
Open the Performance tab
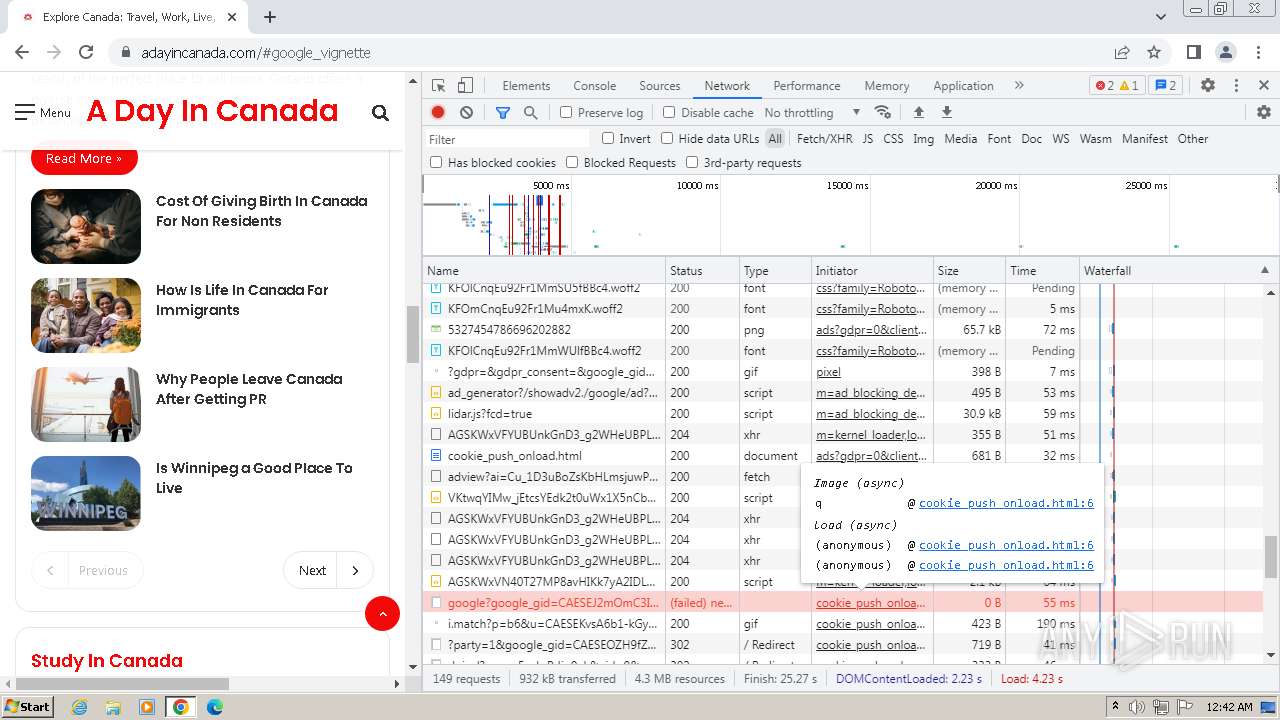tap(806, 86)
